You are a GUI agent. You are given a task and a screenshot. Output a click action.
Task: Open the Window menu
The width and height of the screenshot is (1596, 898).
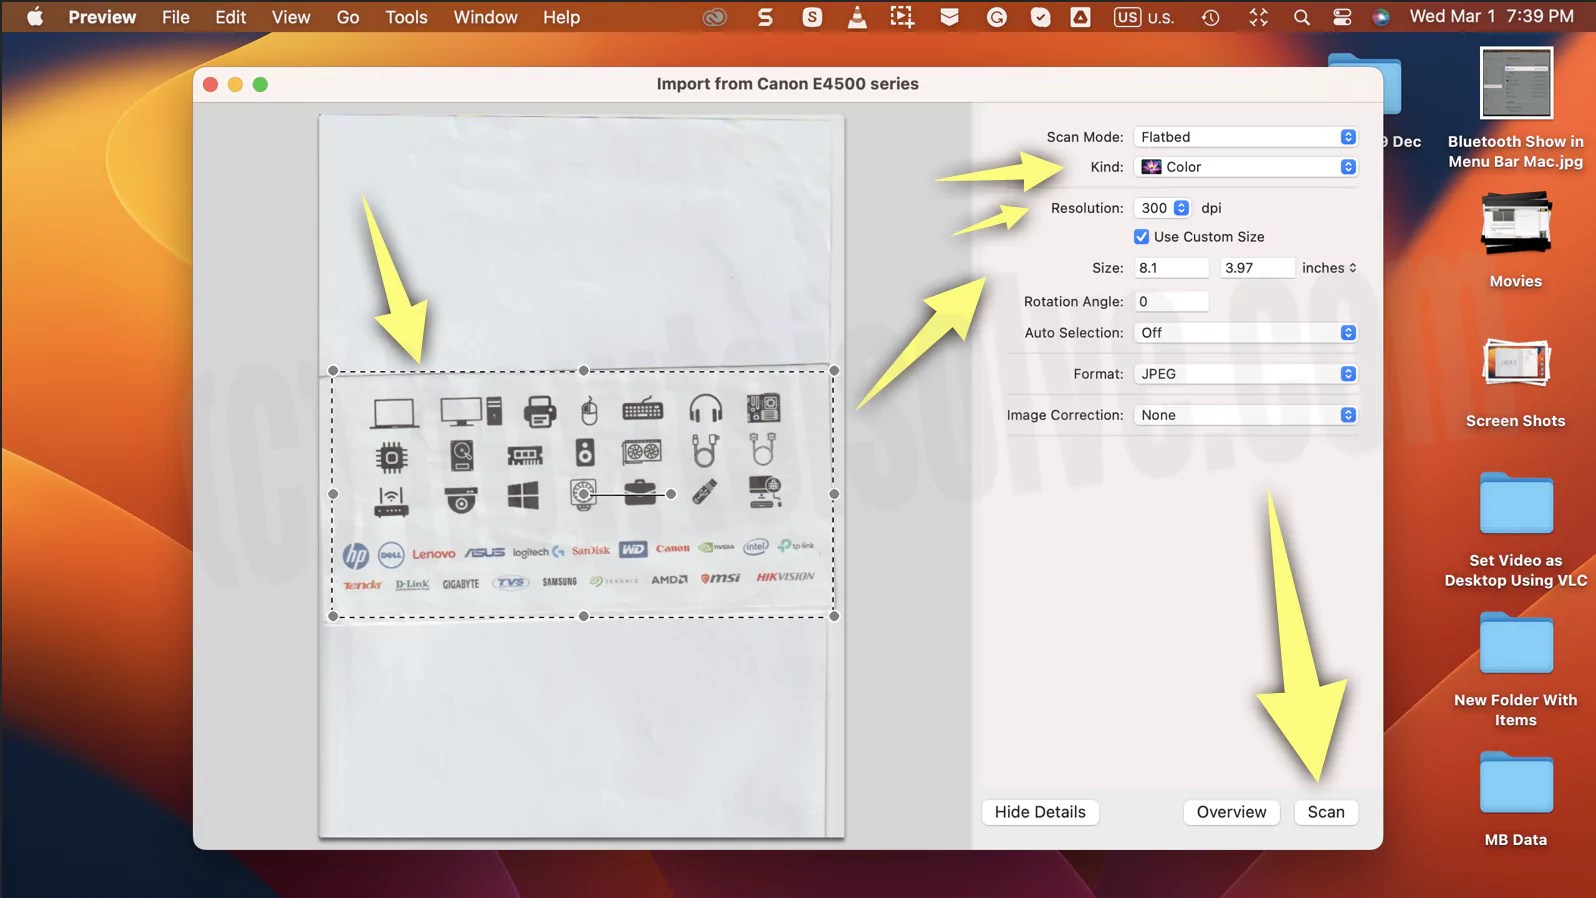tap(485, 17)
